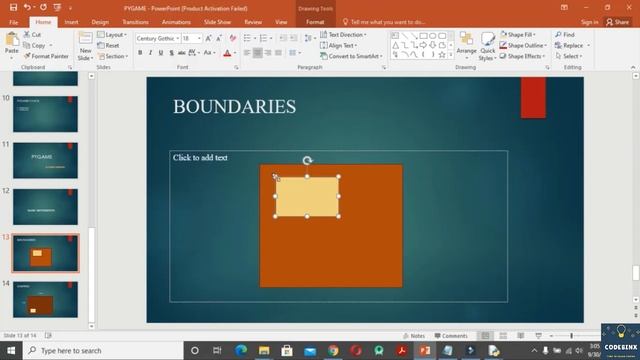Switch to the Animations tab

click(x=176, y=22)
